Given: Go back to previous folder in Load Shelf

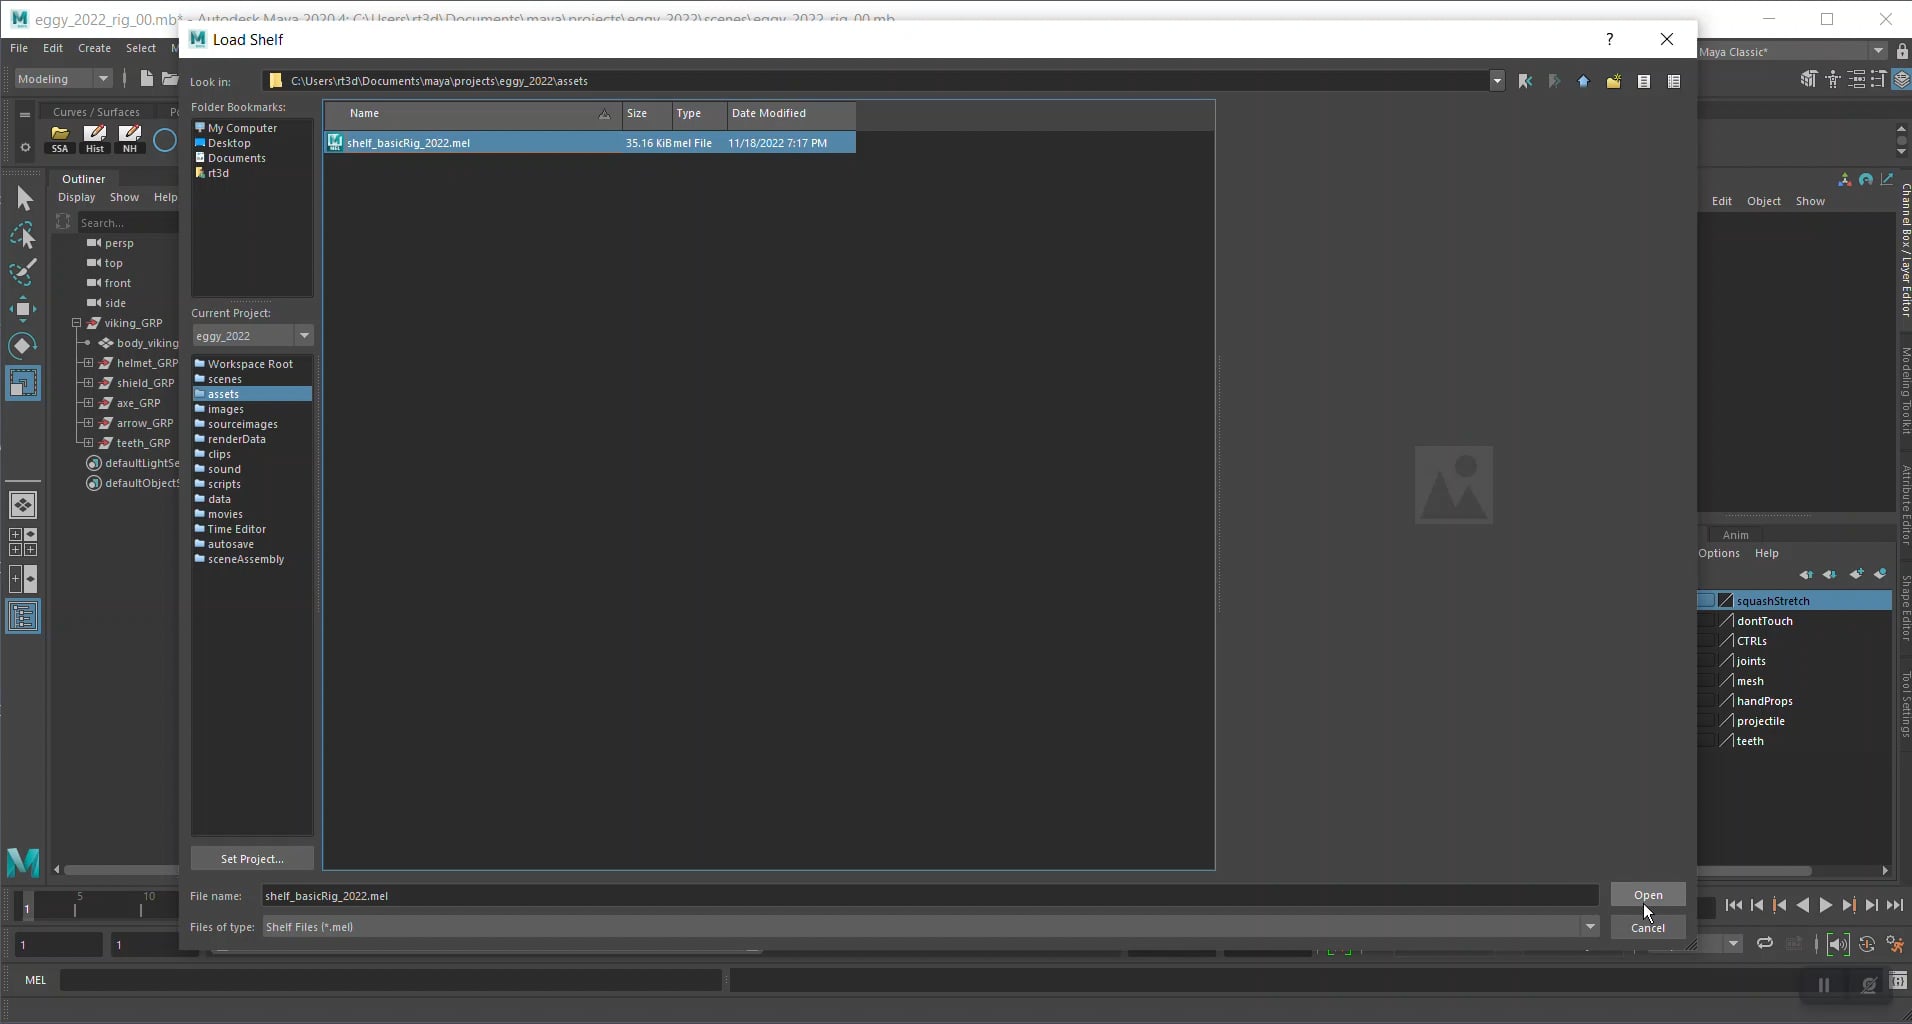Looking at the screenshot, I should (1525, 81).
